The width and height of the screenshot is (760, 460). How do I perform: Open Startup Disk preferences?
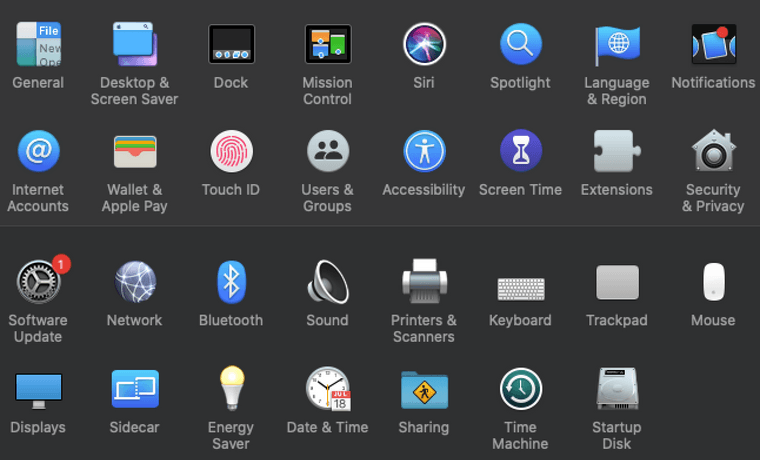pyautogui.click(x=617, y=389)
